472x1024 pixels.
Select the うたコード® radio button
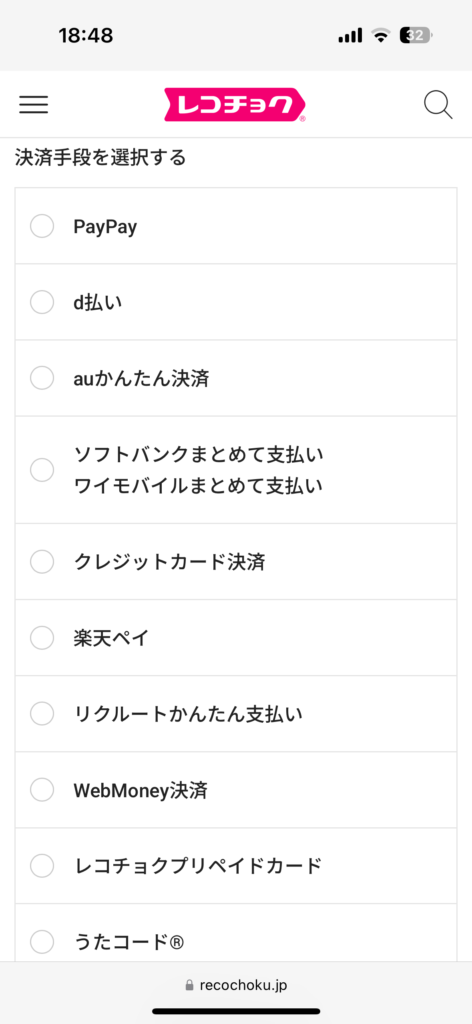click(x=42, y=942)
